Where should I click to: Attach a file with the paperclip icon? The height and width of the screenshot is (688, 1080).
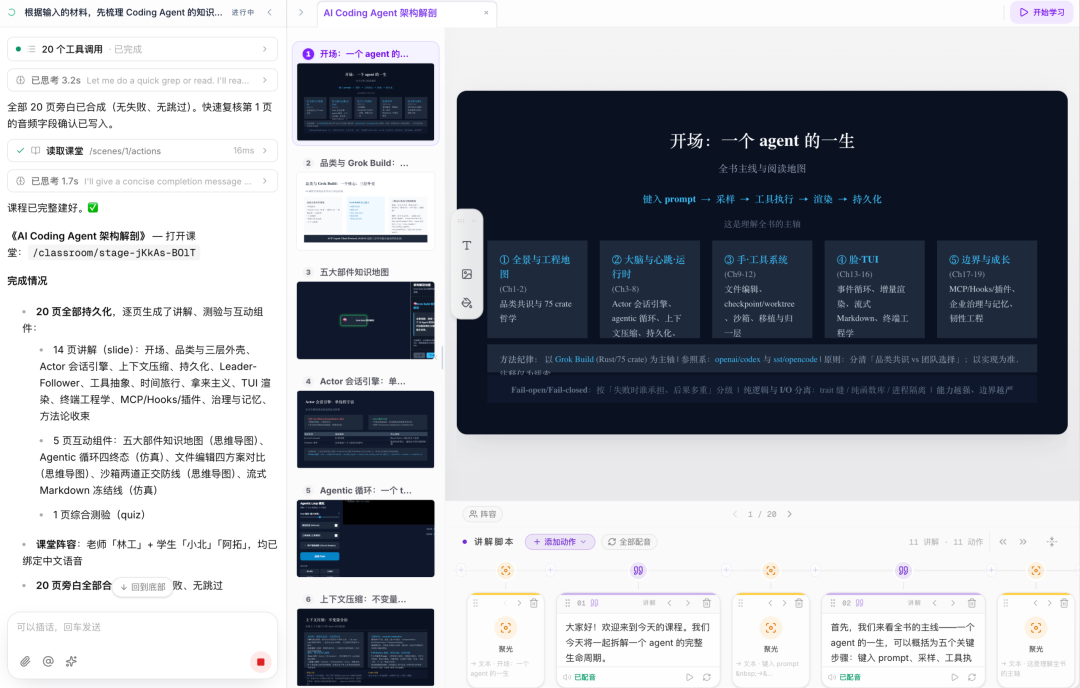click(25, 661)
